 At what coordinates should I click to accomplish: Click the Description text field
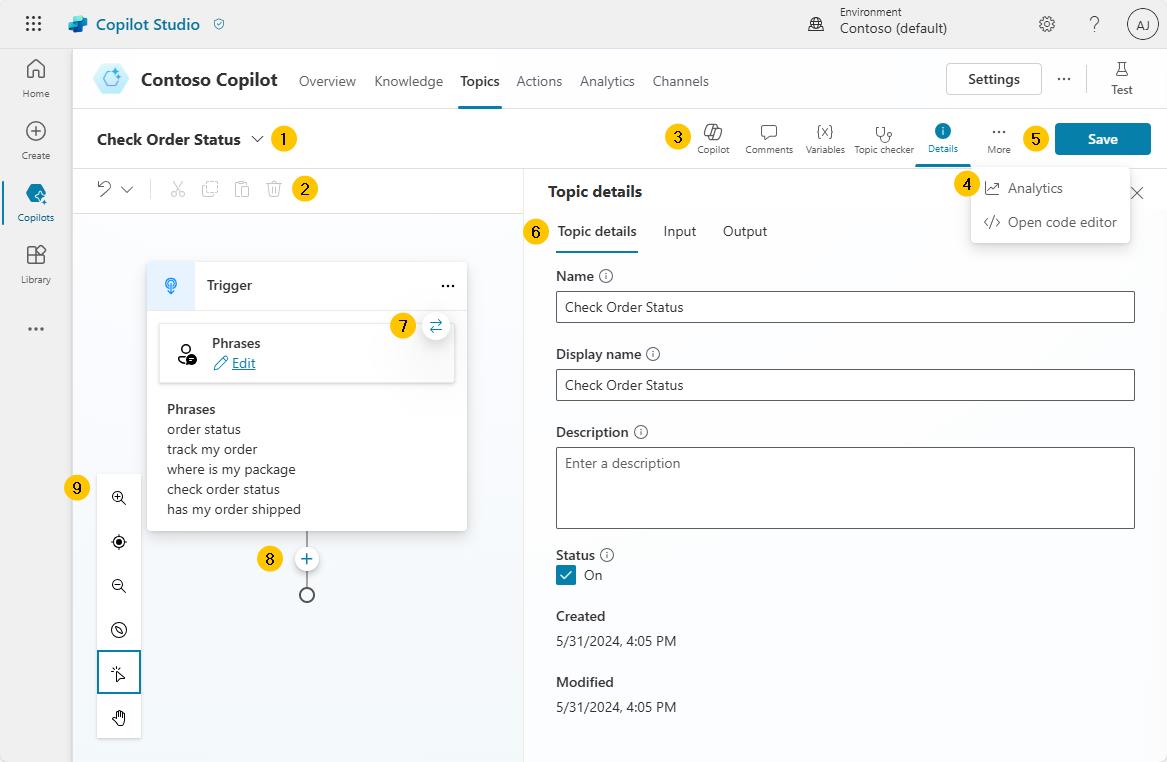pyautogui.click(x=845, y=487)
